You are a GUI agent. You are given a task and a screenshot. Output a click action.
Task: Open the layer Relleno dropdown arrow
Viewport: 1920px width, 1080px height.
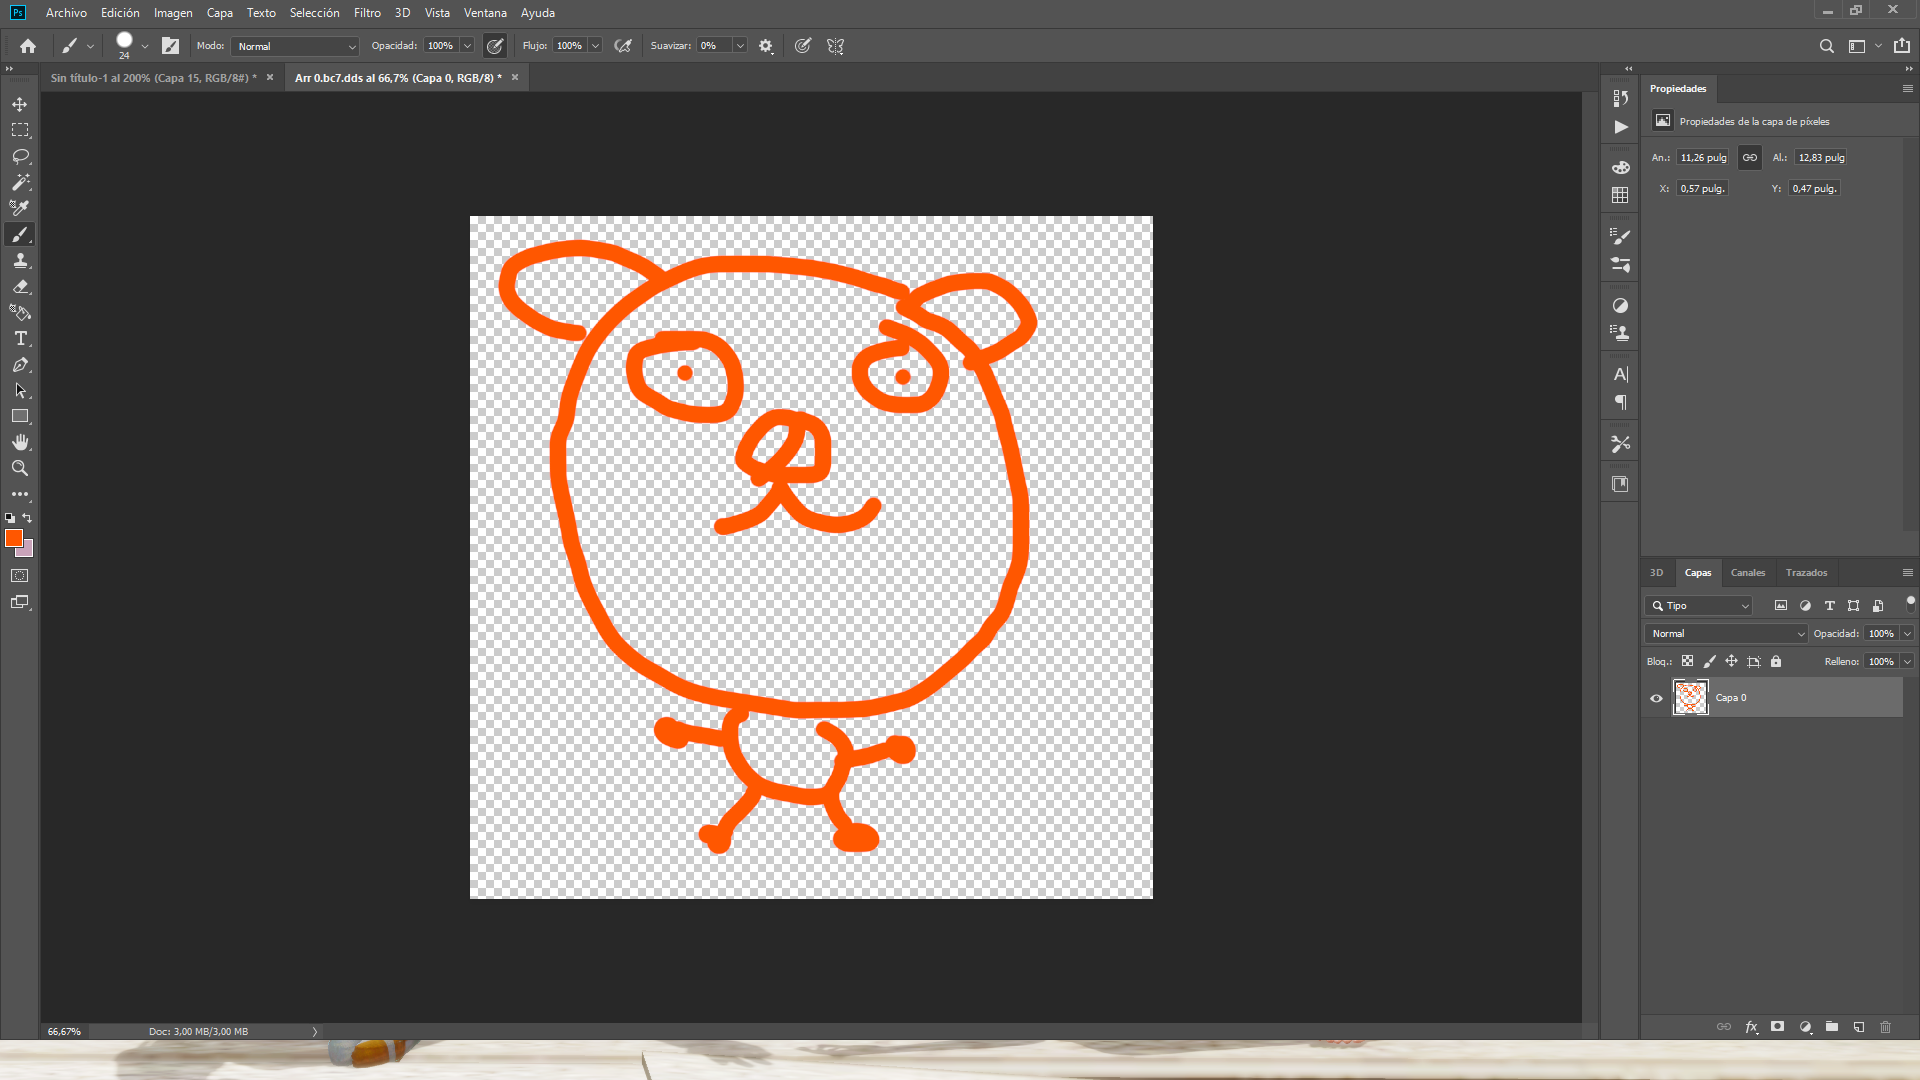1907,662
